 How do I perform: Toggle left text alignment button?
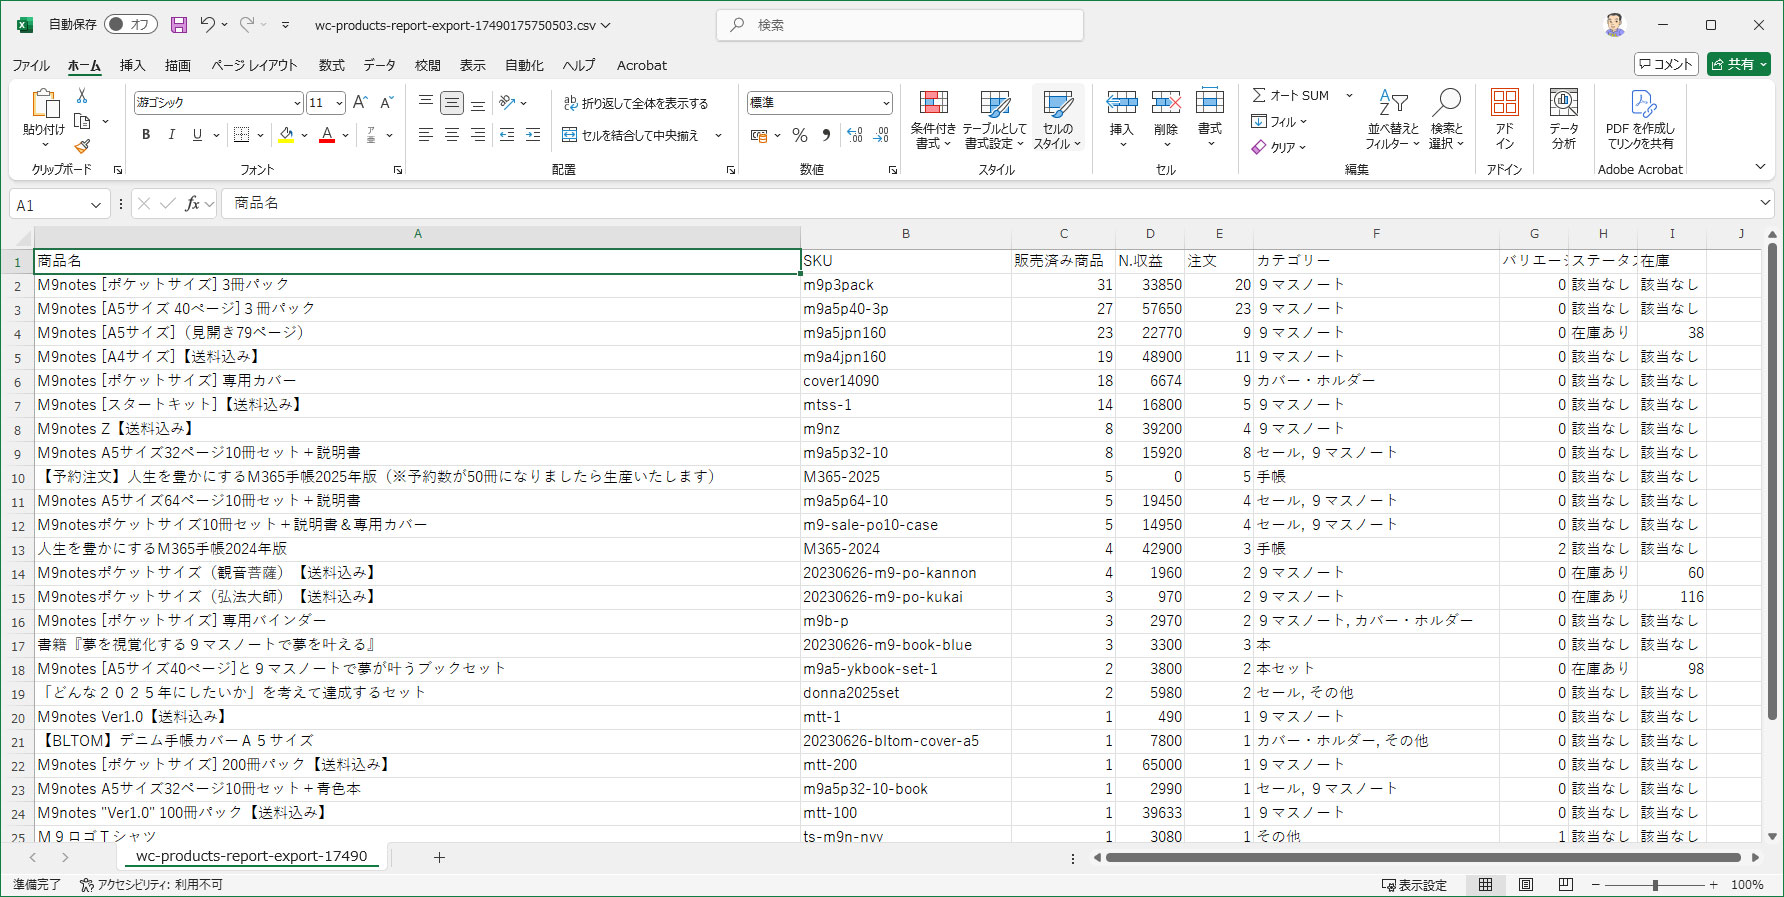point(426,135)
